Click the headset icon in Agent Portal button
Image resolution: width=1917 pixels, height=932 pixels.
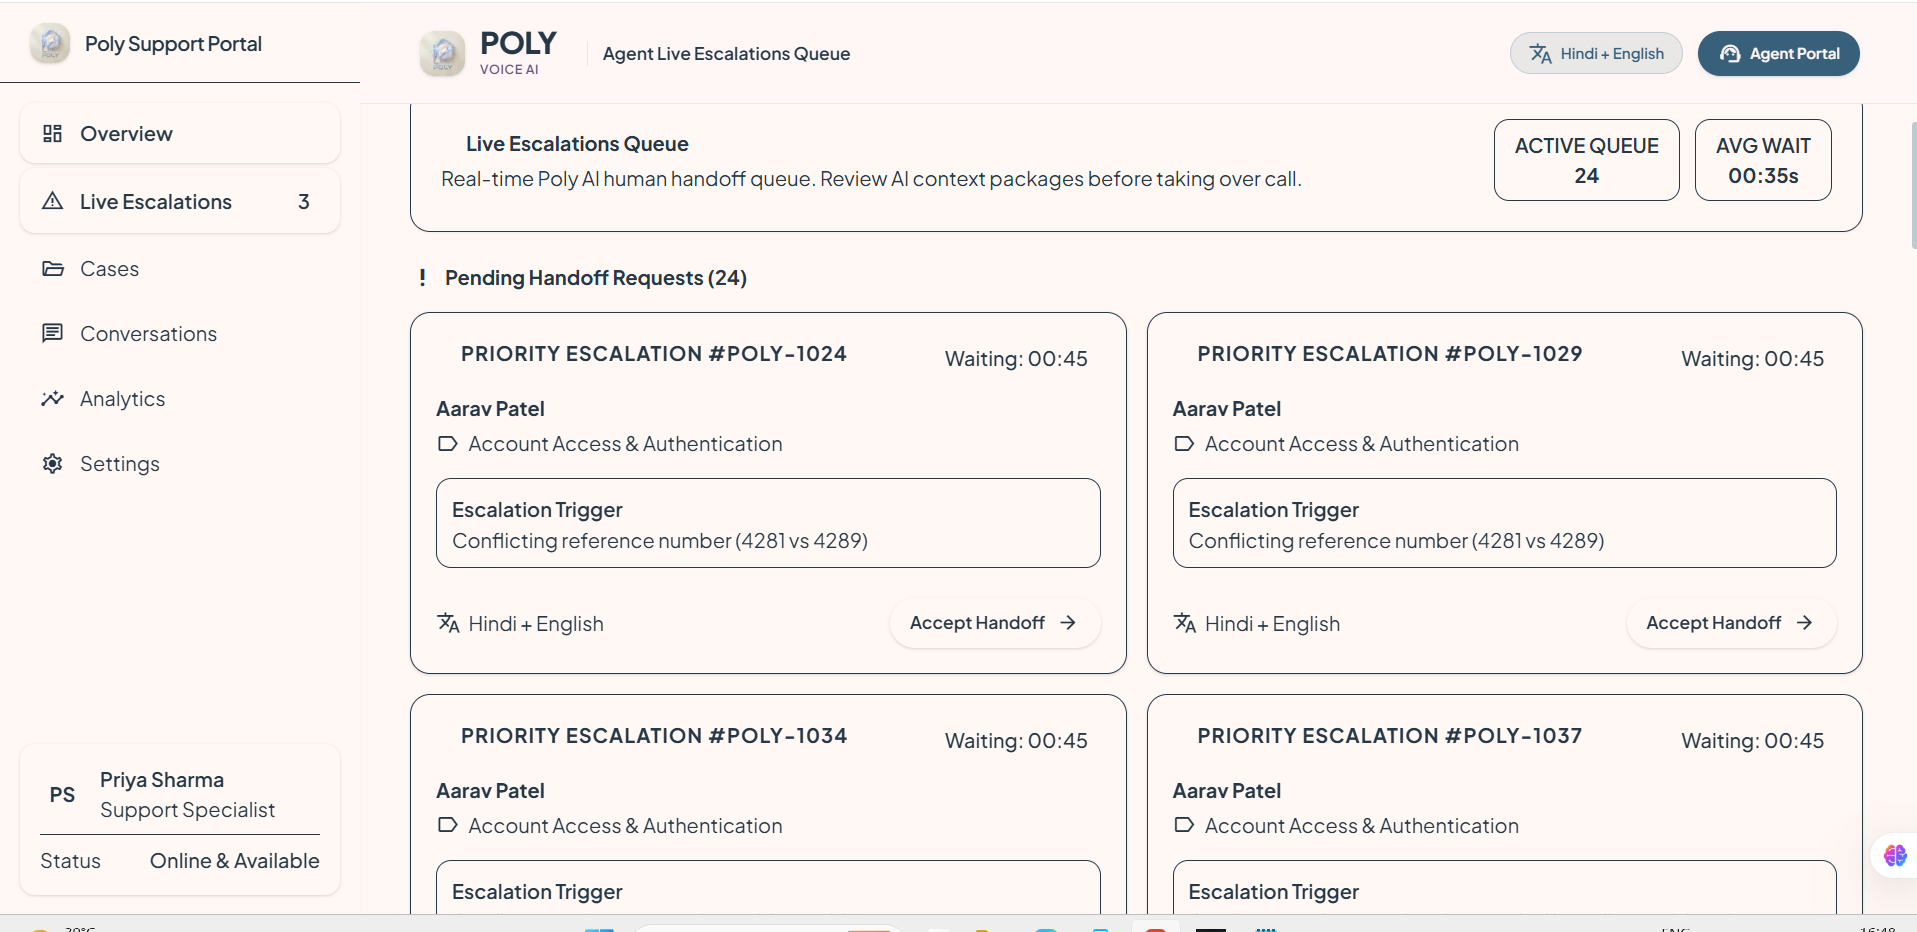click(1730, 54)
